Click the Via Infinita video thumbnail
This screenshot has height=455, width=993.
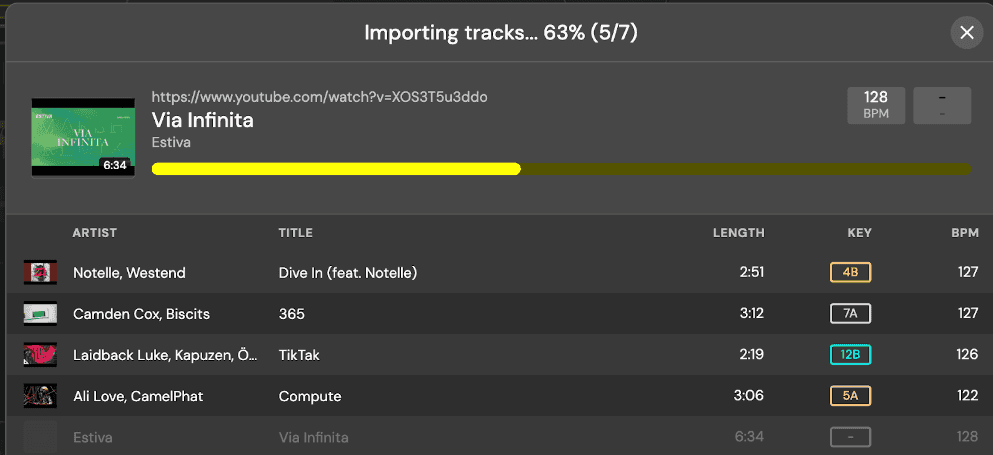[83, 137]
